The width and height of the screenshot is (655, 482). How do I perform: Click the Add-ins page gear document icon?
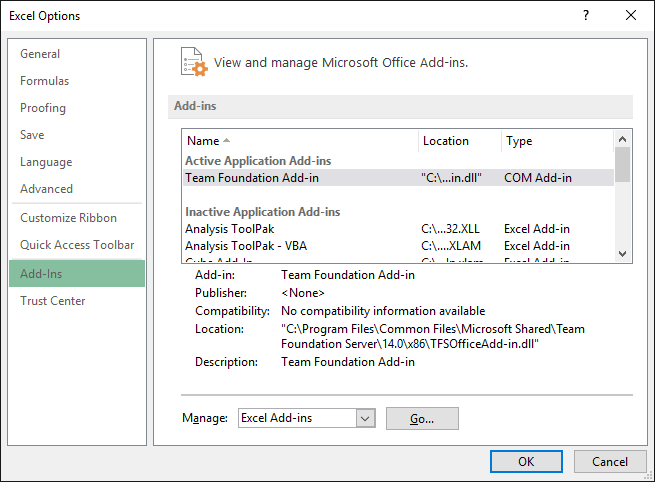click(194, 62)
